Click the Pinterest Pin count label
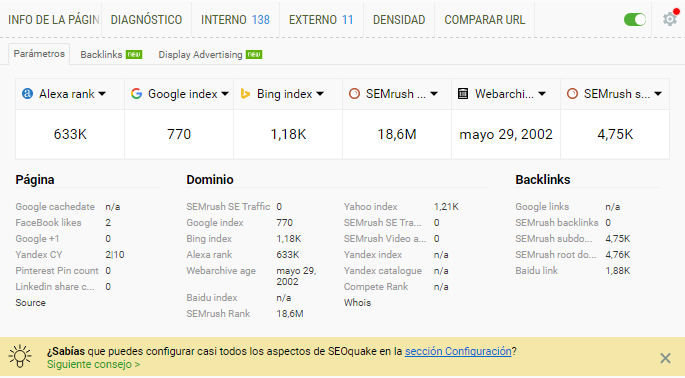This screenshot has height=378, width=685. [x=57, y=271]
